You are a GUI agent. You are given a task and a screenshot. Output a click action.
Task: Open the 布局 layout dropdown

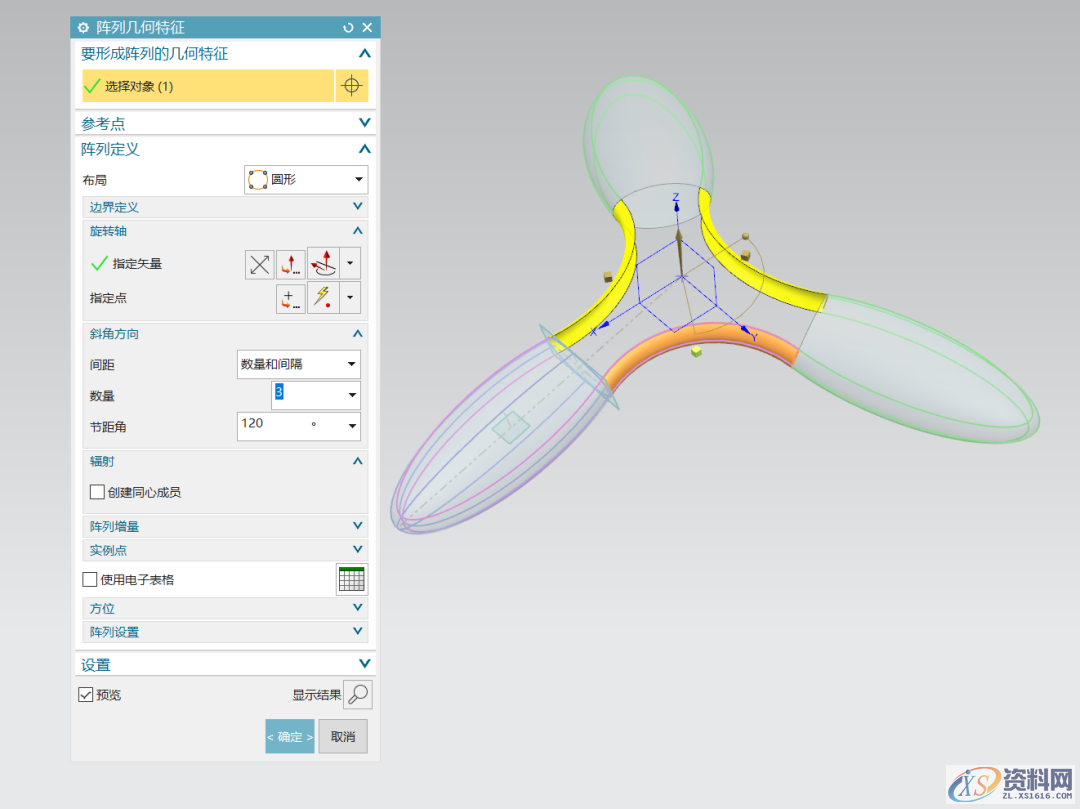tap(306, 180)
